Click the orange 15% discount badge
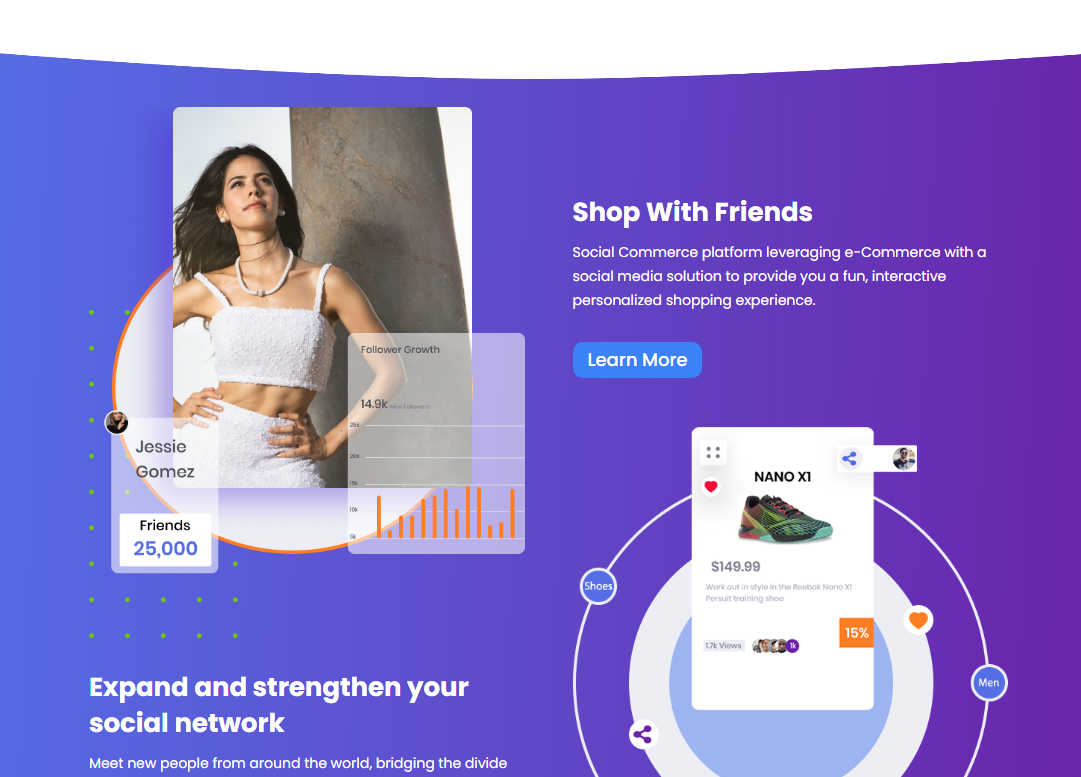This screenshot has width=1081, height=777. point(856,632)
